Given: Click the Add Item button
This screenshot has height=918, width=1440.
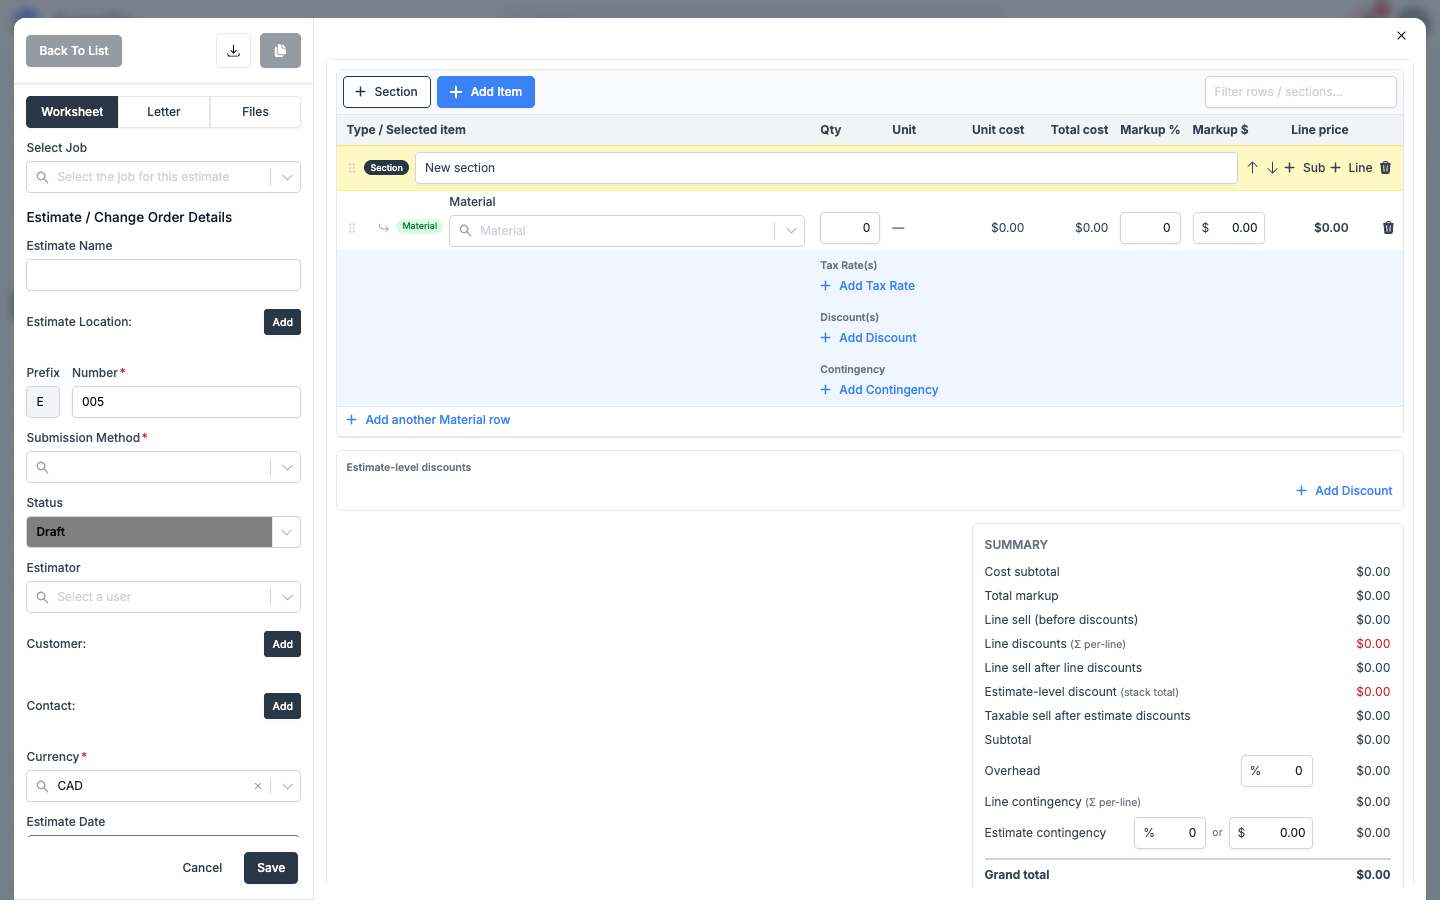Looking at the screenshot, I should click(x=486, y=92).
